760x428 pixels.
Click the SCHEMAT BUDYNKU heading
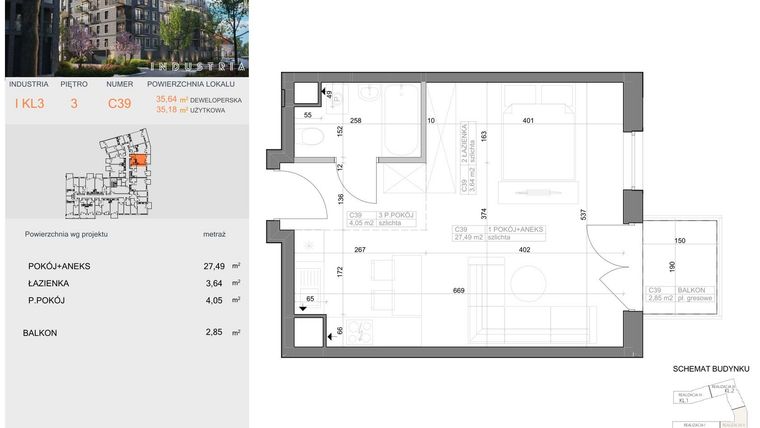(x=711, y=369)
